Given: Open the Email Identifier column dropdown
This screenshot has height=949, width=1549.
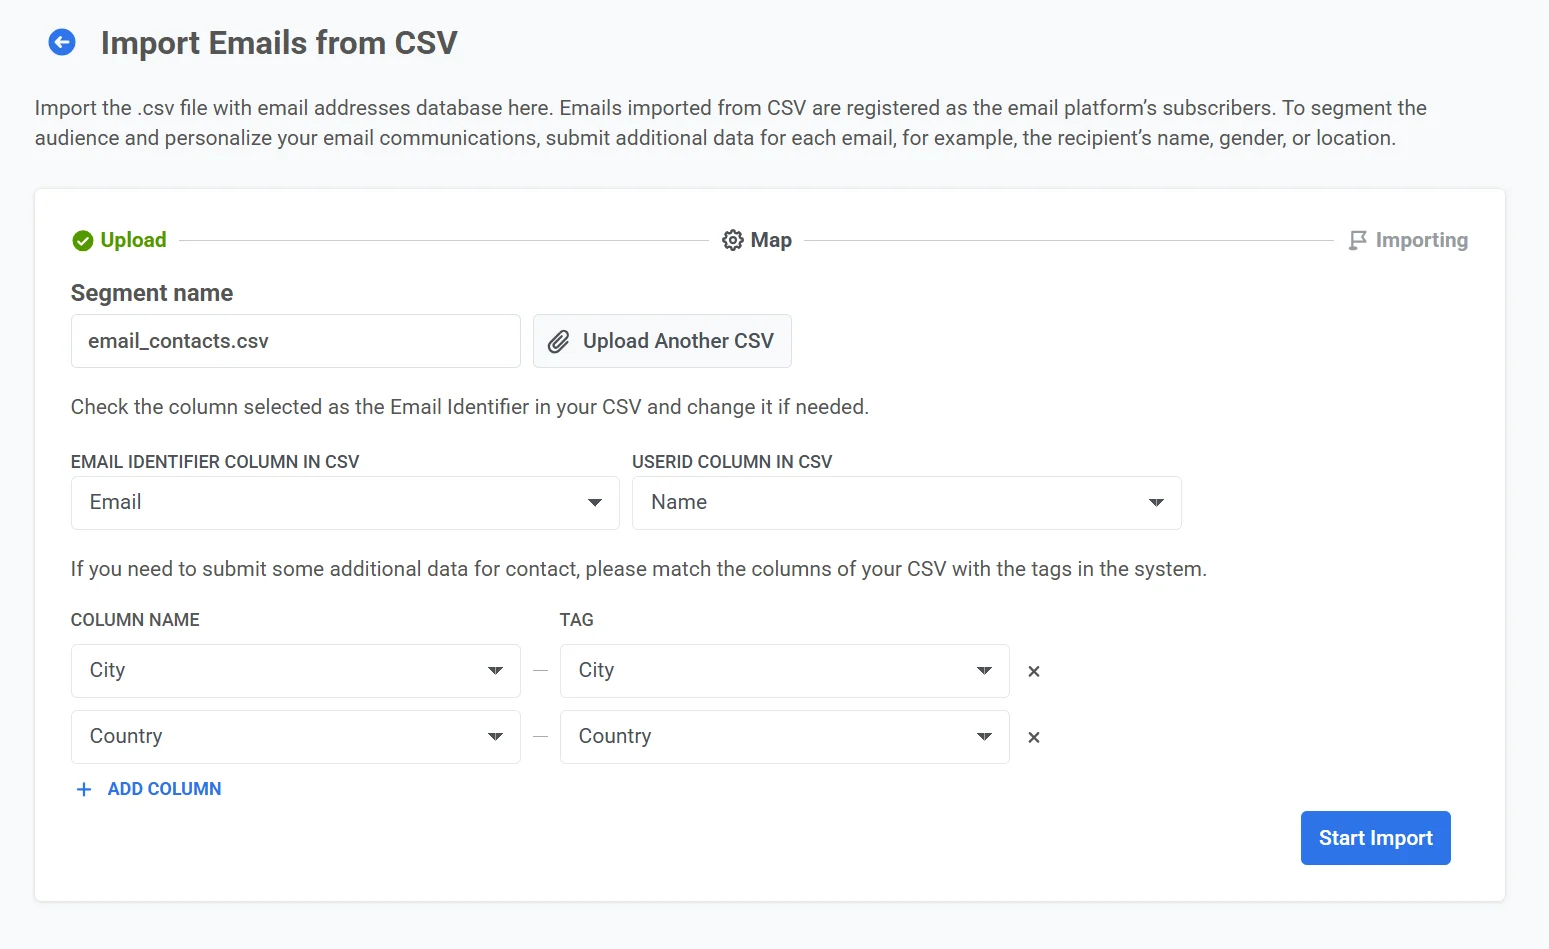Looking at the screenshot, I should [x=595, y=503].
